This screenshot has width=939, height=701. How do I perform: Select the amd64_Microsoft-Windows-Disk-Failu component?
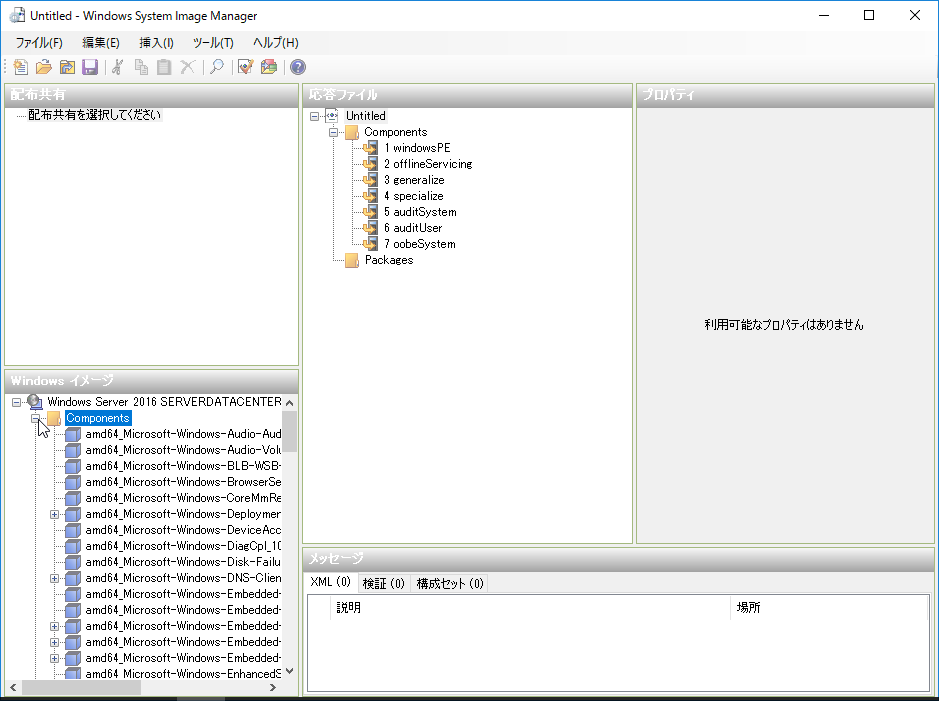click(x=183, y=562)
